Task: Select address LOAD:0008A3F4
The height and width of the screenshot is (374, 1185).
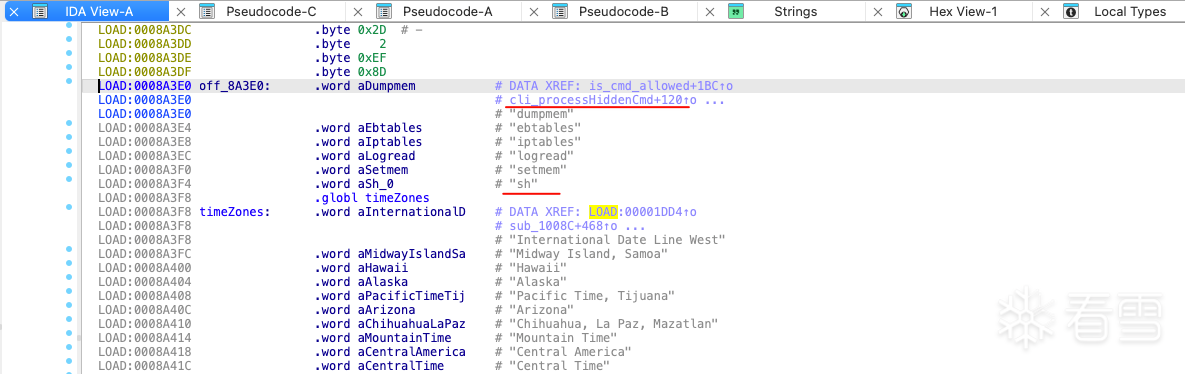Action: [x=145, y=184]
